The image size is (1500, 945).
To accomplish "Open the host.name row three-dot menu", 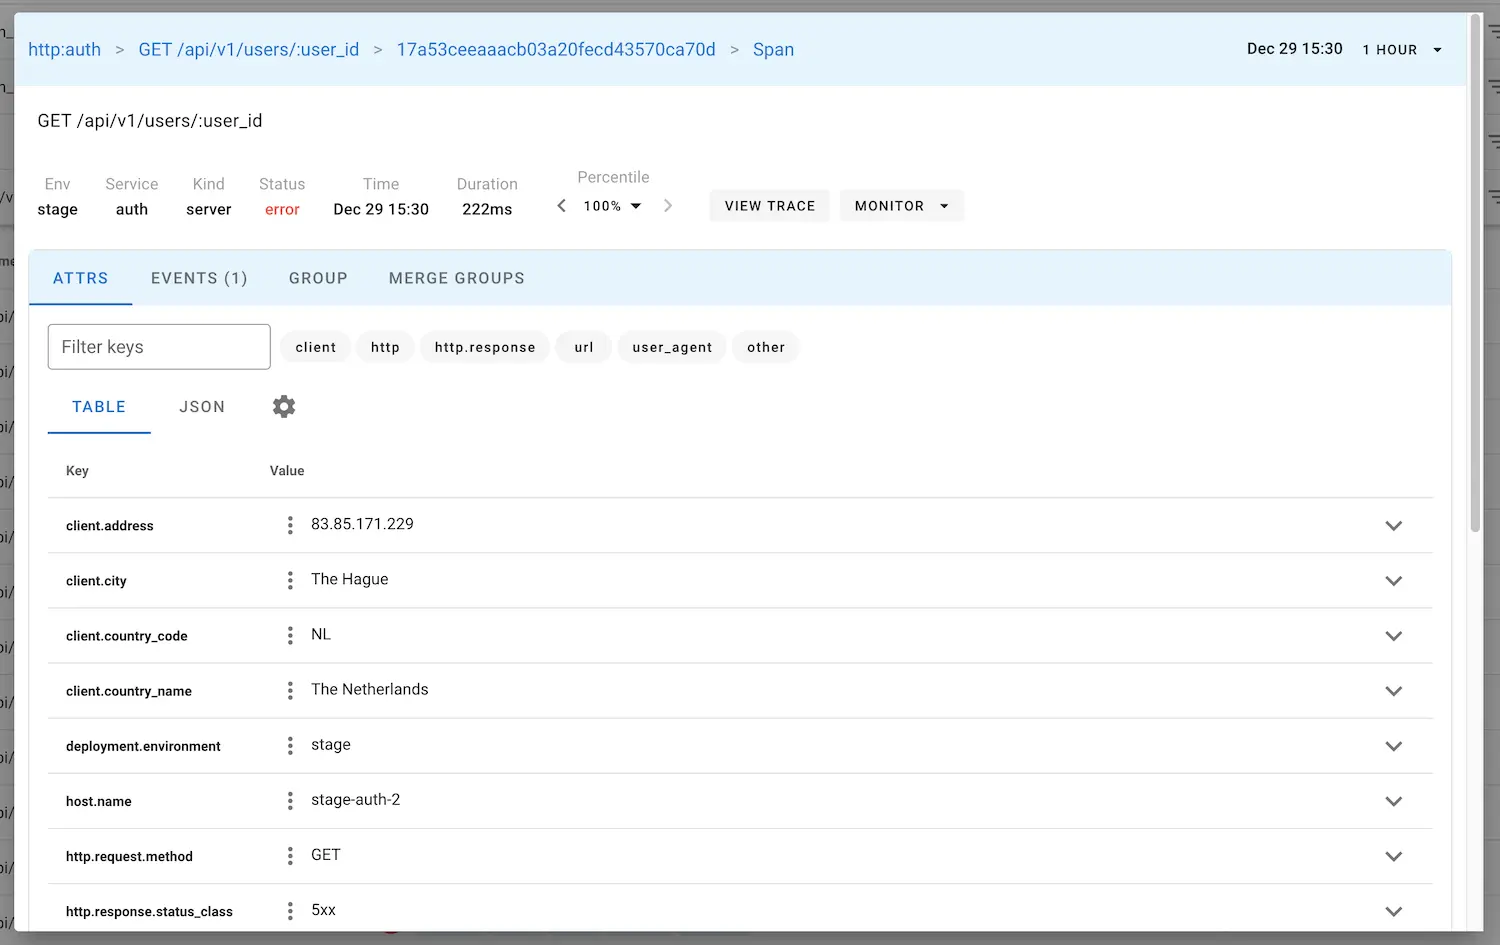I will tap(290, 801).
